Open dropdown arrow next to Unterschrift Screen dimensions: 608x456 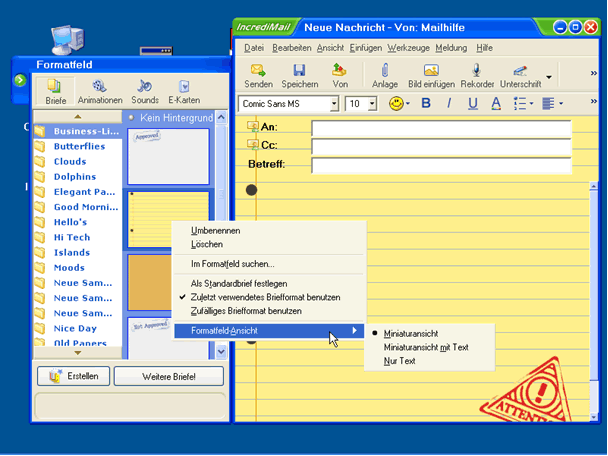point(549,77)
